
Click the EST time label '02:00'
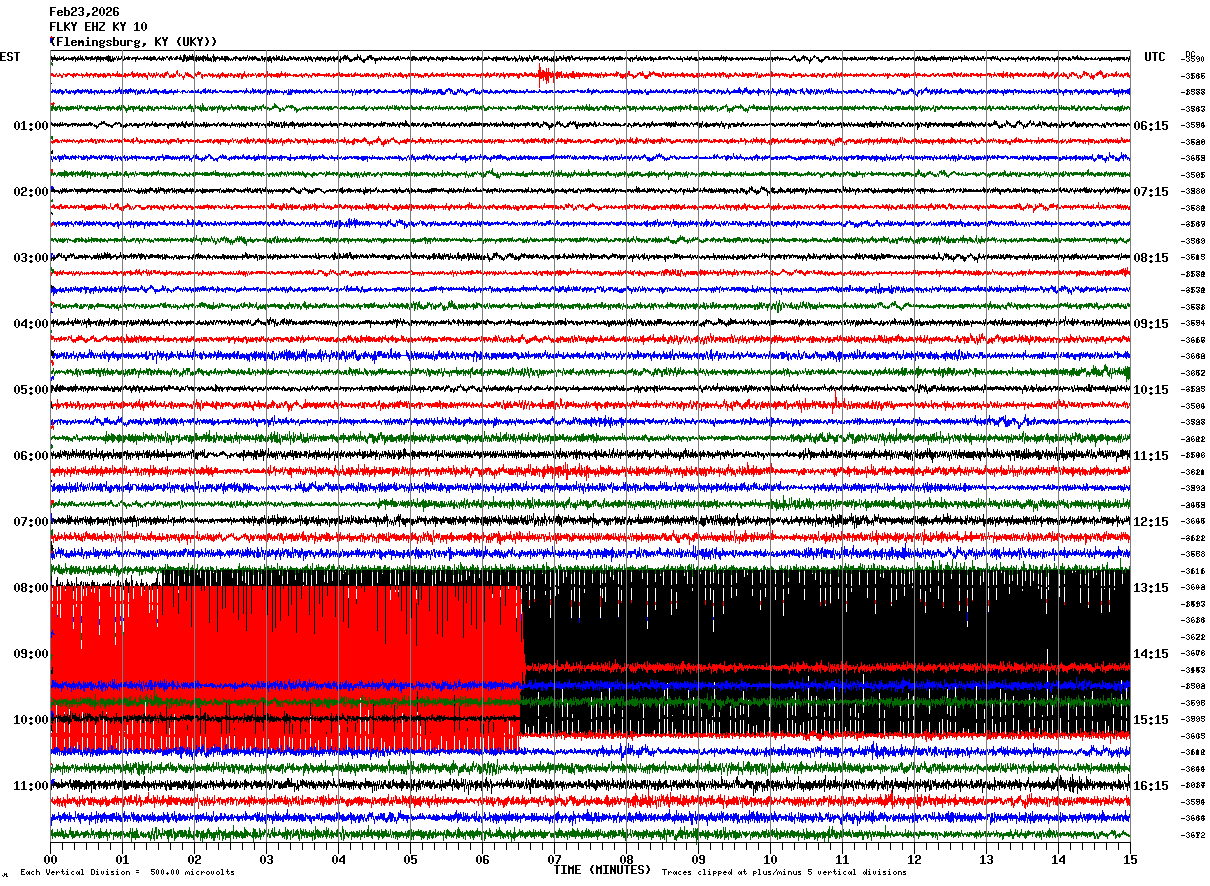(31, 192)
